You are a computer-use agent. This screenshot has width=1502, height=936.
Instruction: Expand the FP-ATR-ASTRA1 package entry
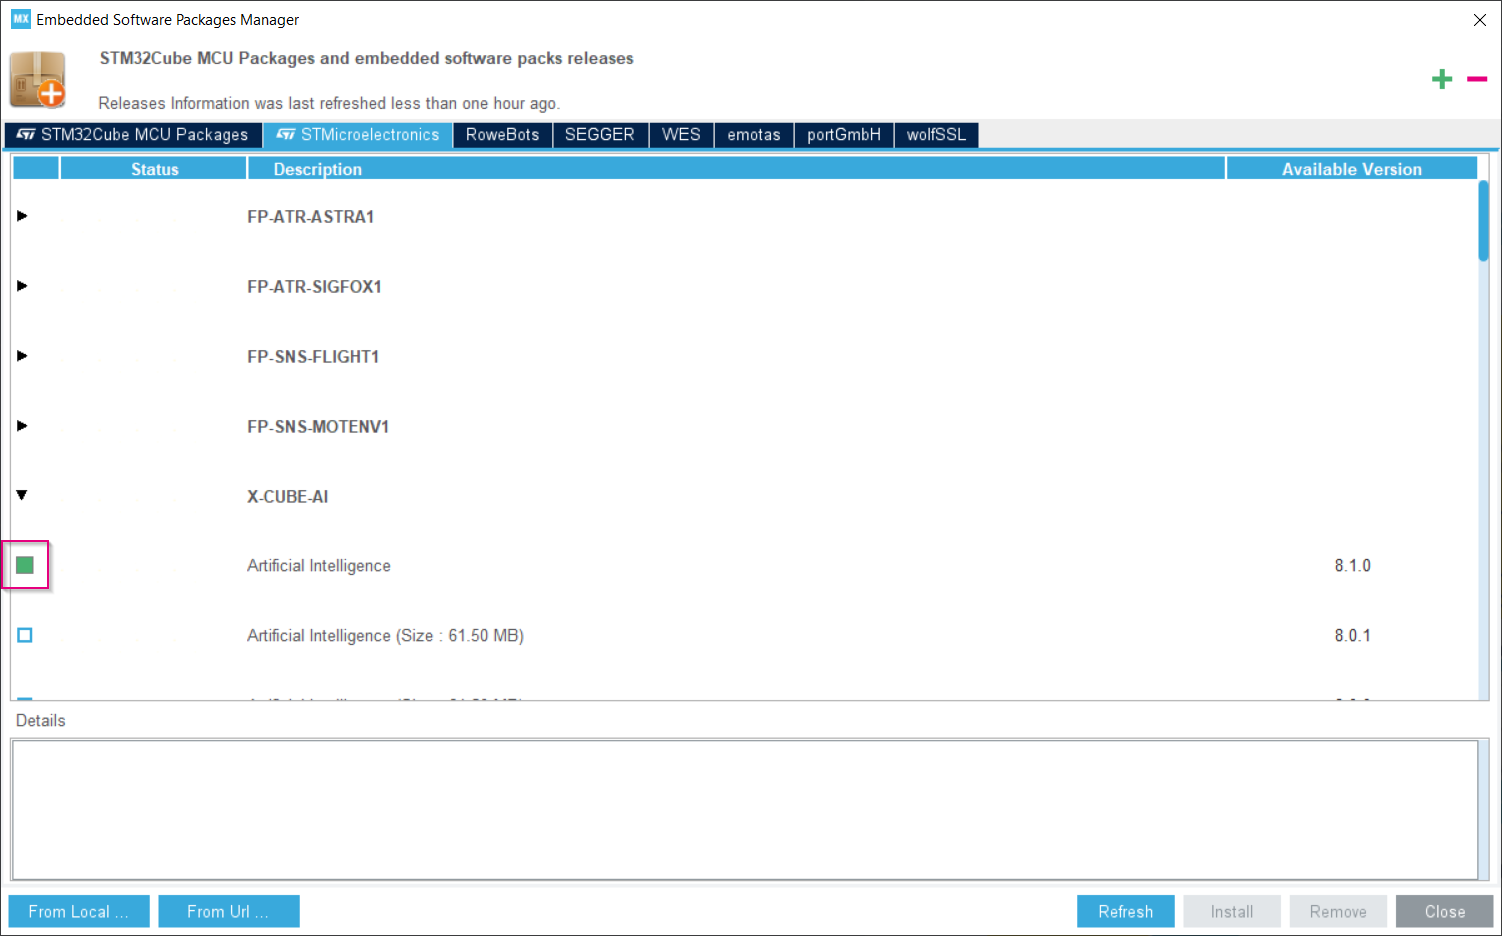[22, 216]
